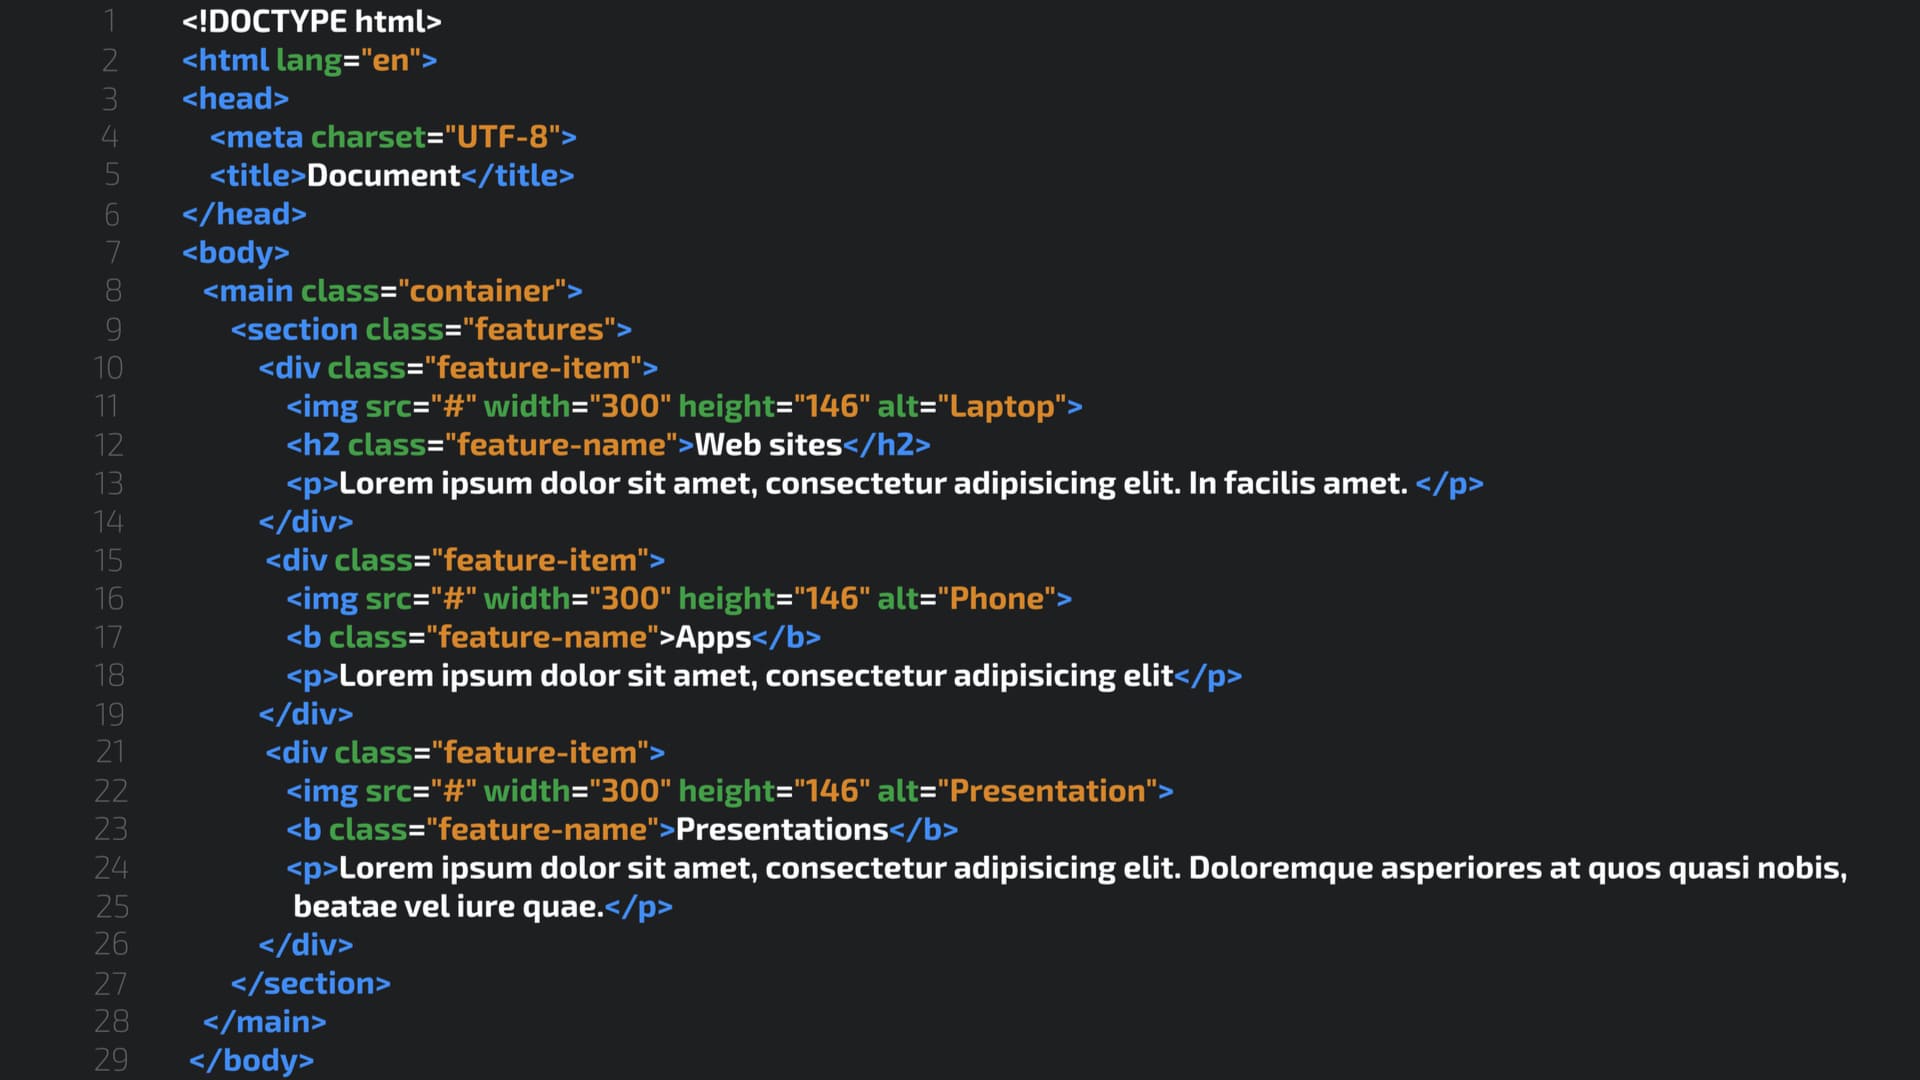The width and height of the screenshot is (1920, 1080).
Task: Click the closing </div> on line 26
Action: pyautogui.click(x=305, y=945)
